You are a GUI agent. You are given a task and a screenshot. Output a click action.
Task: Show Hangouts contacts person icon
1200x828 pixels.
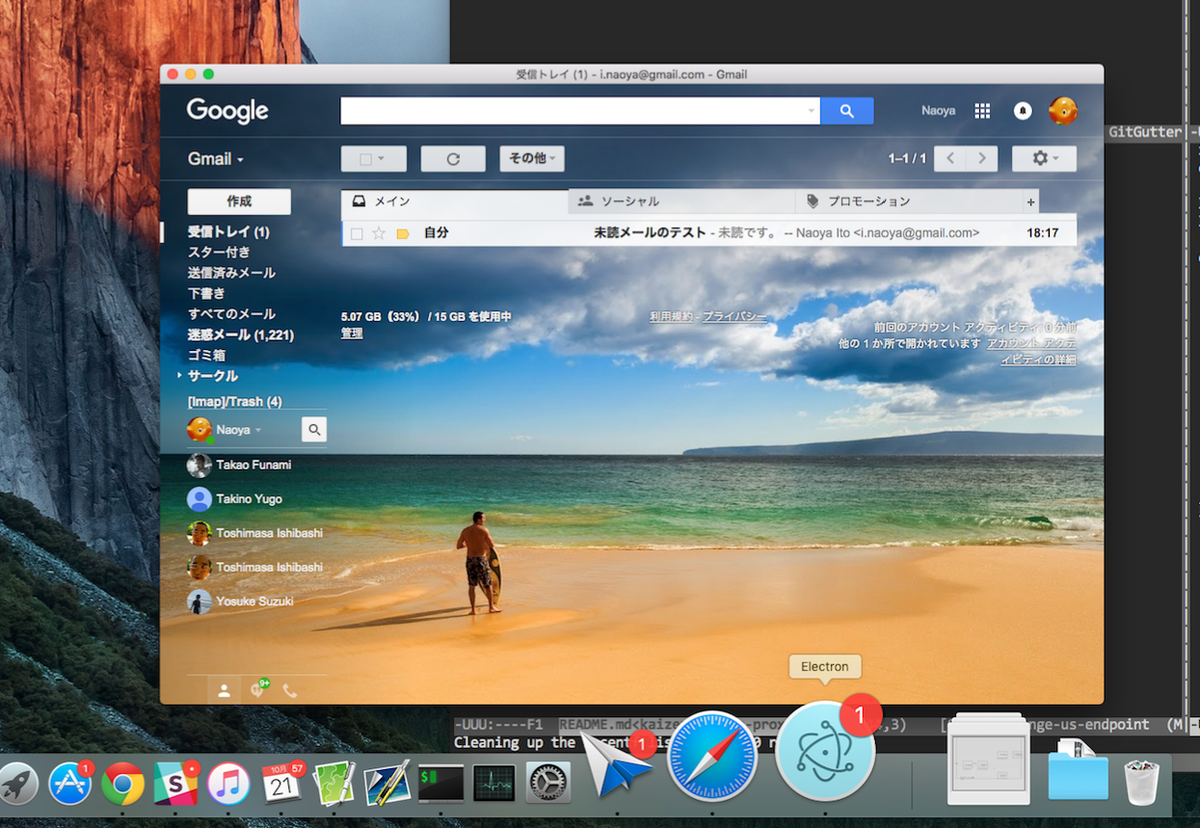[x=224, y=690]
